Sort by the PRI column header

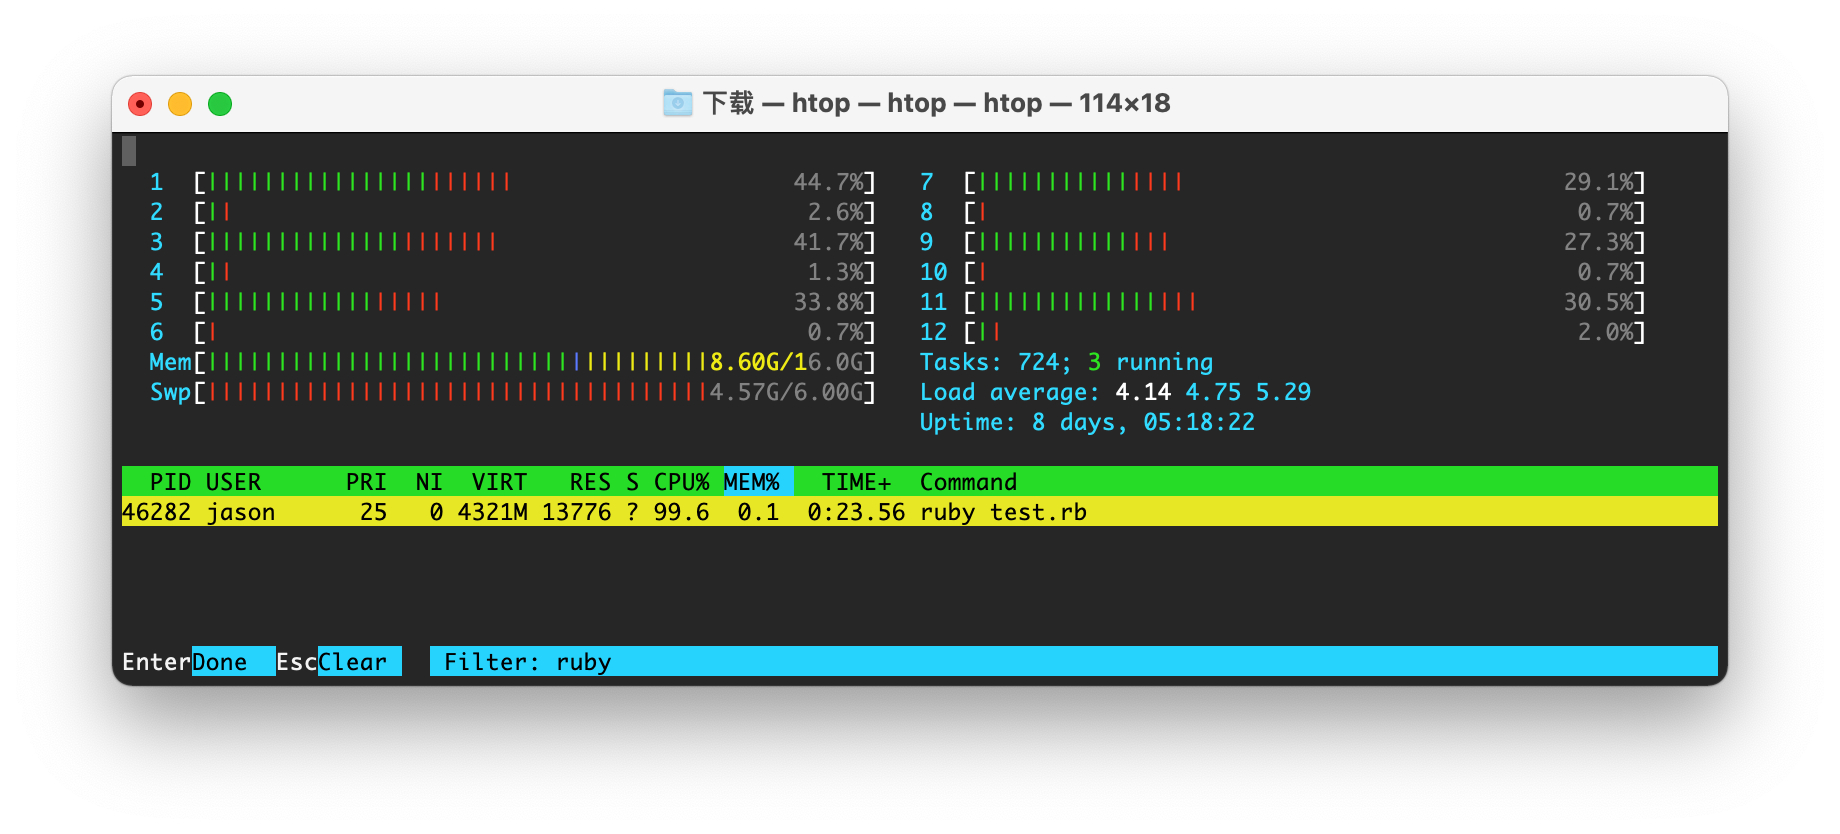[366, 482]
